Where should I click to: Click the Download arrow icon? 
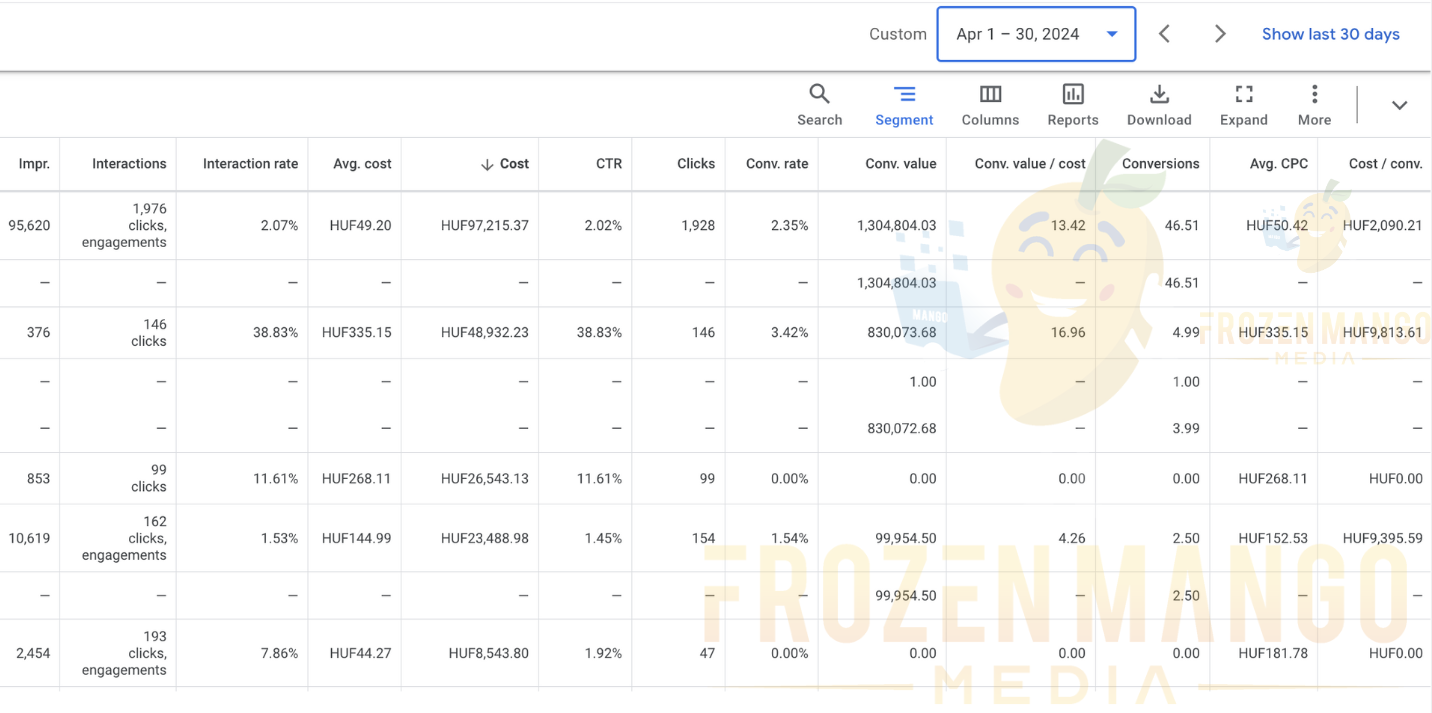1159,95
